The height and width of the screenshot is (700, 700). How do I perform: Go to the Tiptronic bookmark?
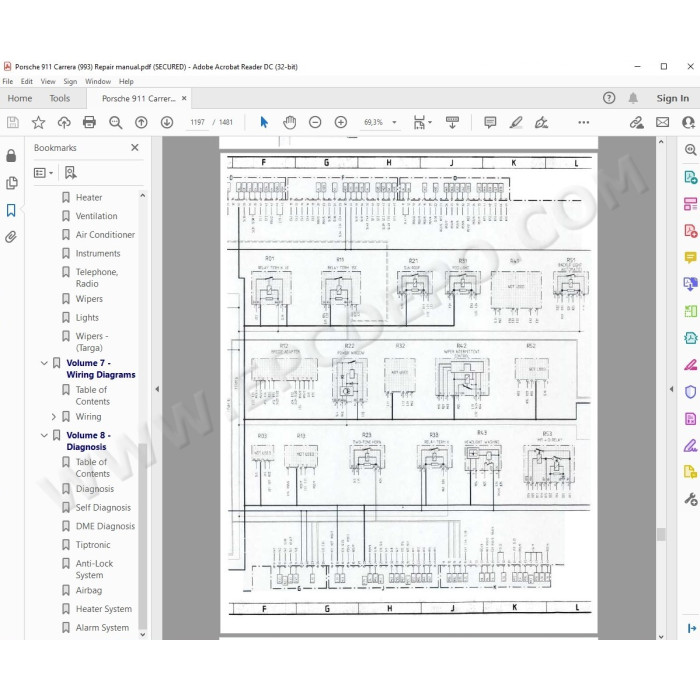[x=93, y=545]
